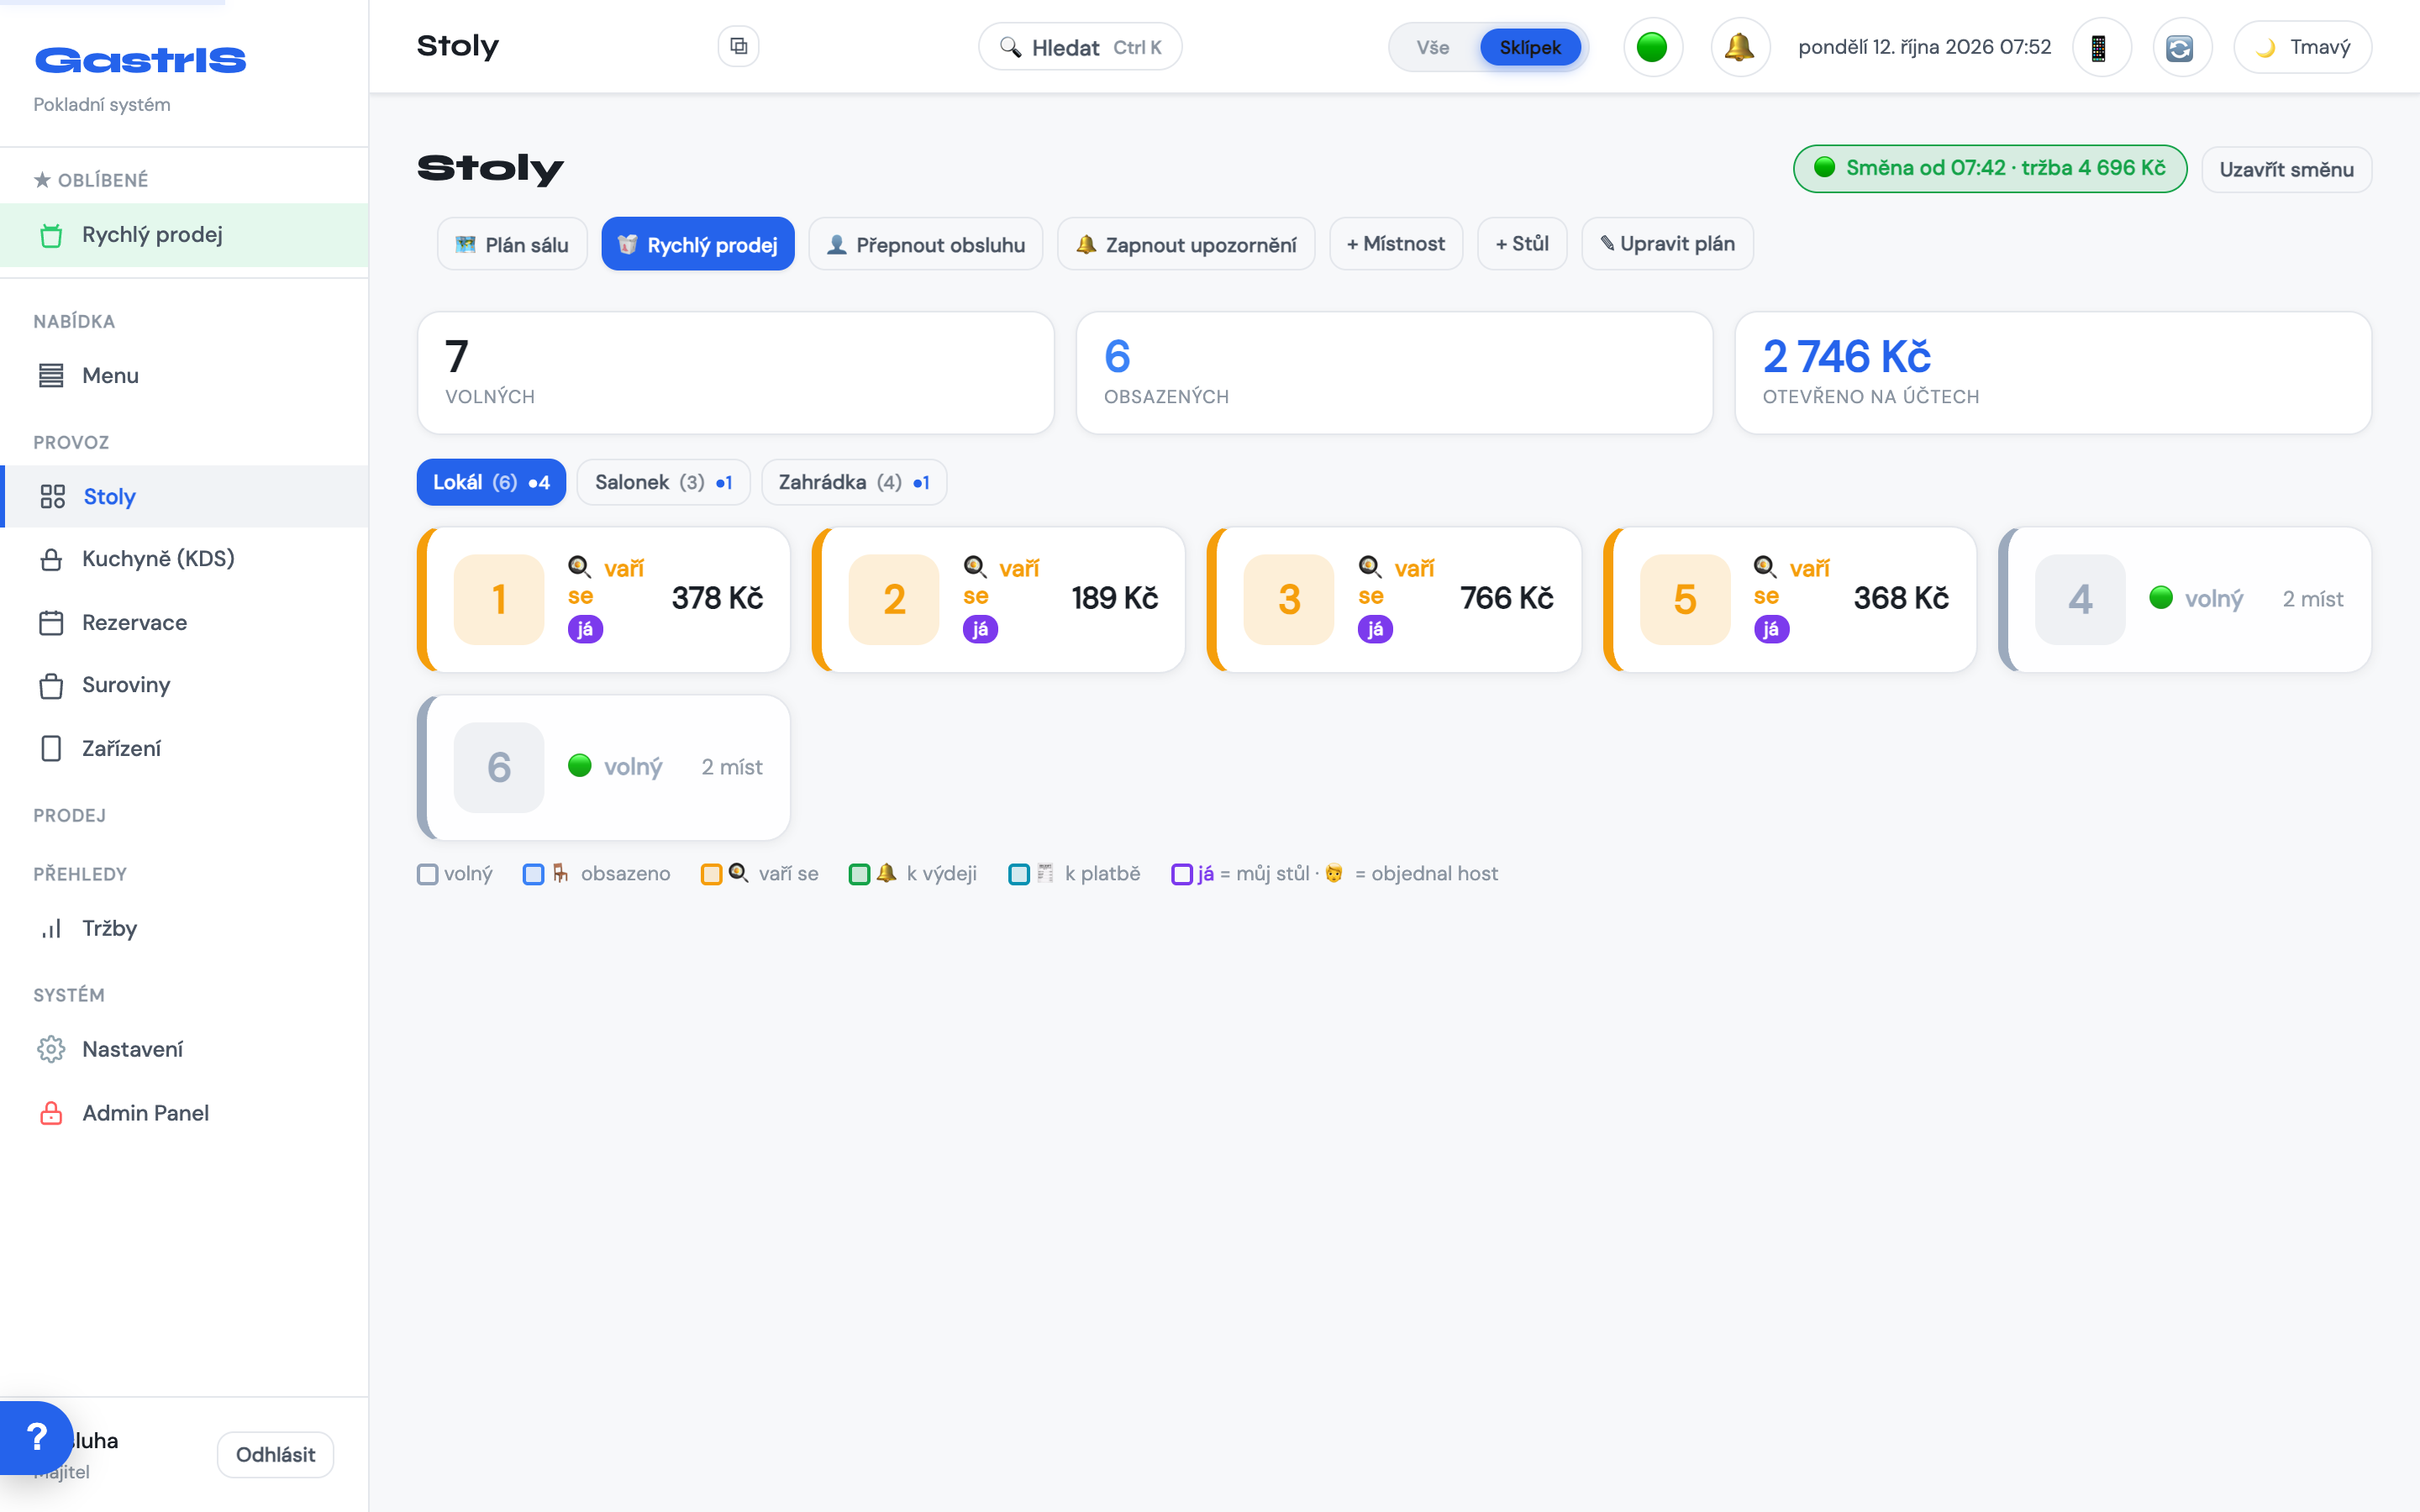The height and width of the screenshot is (1512, 2420).
Task: Select the Sklípek toggle option
Action: (1530, 47)
